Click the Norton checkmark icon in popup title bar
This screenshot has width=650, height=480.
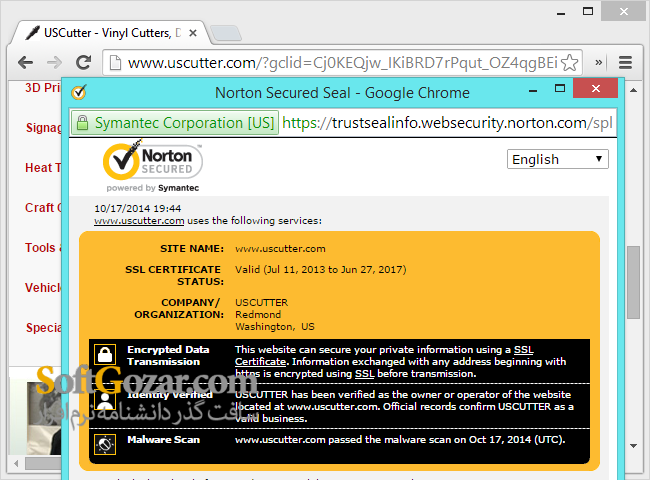(x=79, y=92)
